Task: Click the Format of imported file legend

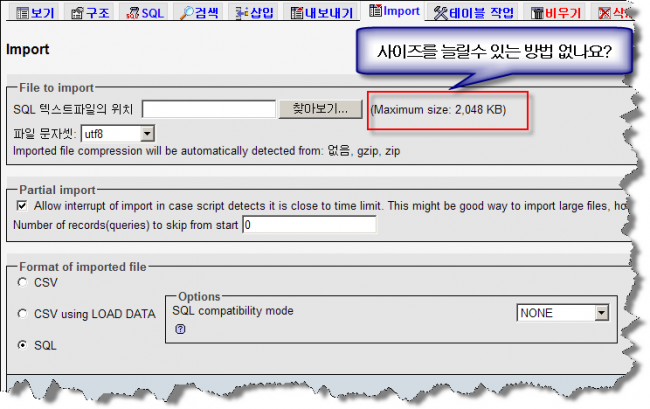Action: click(83, 267)
